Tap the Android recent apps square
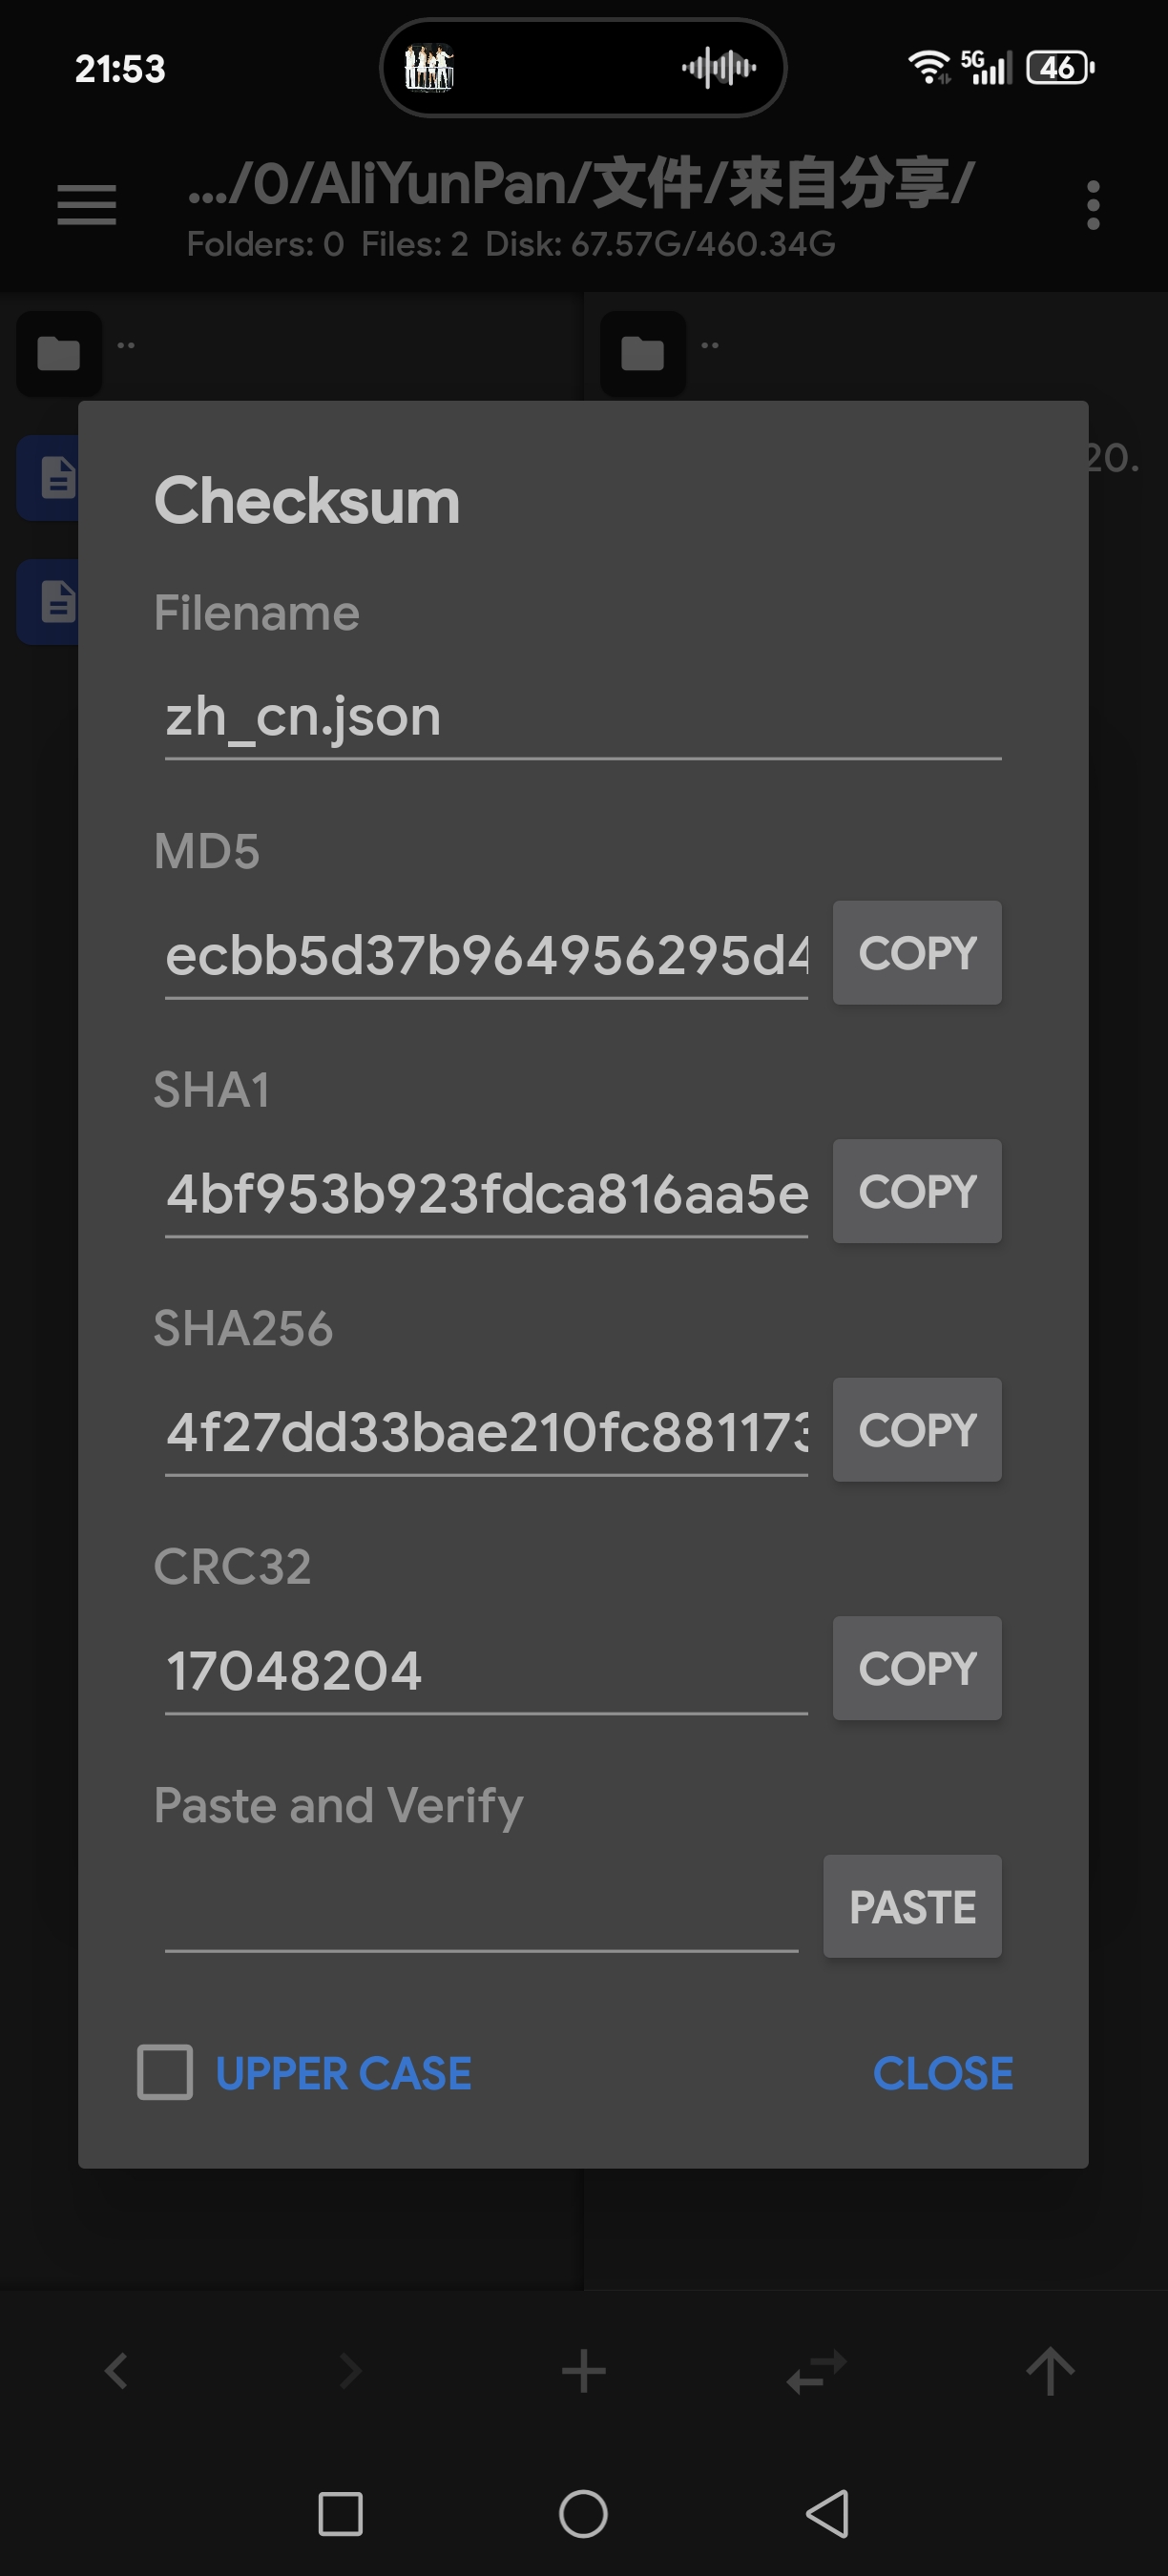Image resolution: width=1168 pixels, height=2576 pixels. [x=340, y=2514]
